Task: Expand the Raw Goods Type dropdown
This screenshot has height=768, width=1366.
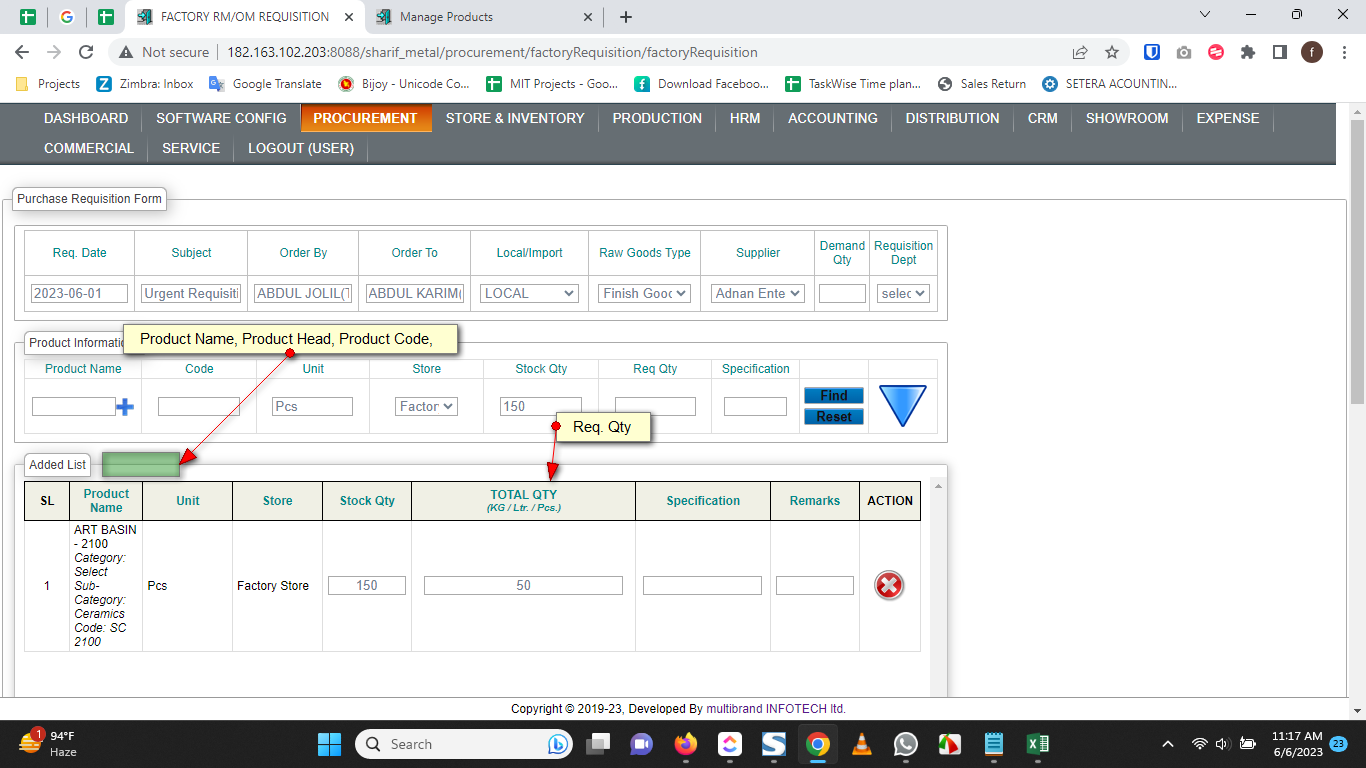Action: (x=645, y=293)
